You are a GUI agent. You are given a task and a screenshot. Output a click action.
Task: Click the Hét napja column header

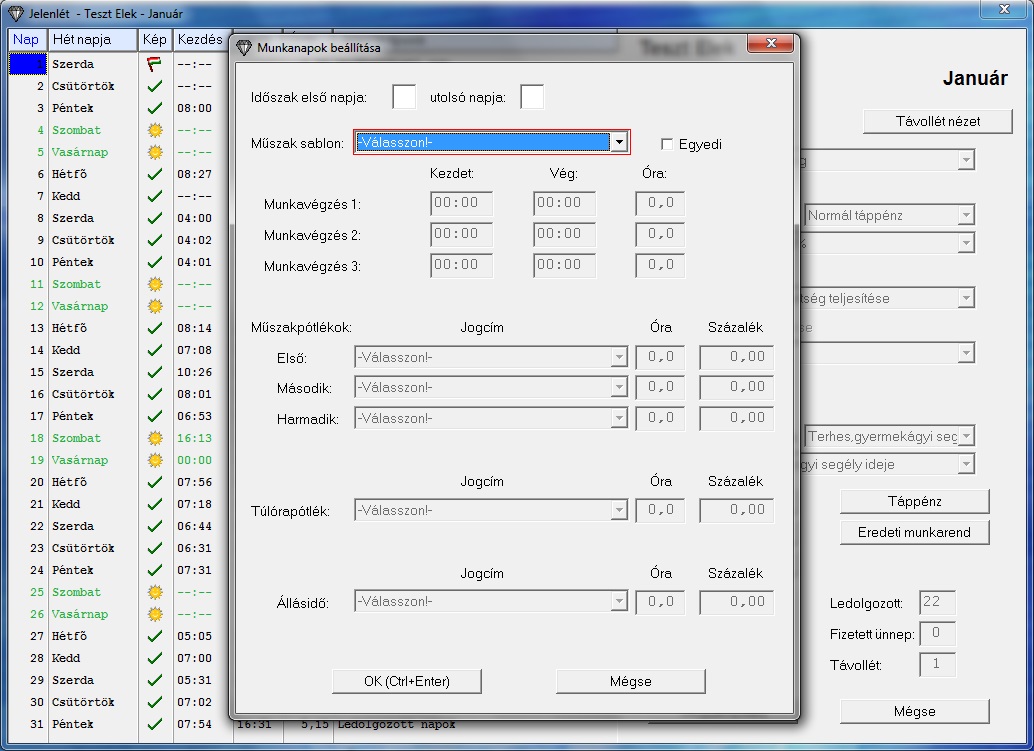pos(94,40)
